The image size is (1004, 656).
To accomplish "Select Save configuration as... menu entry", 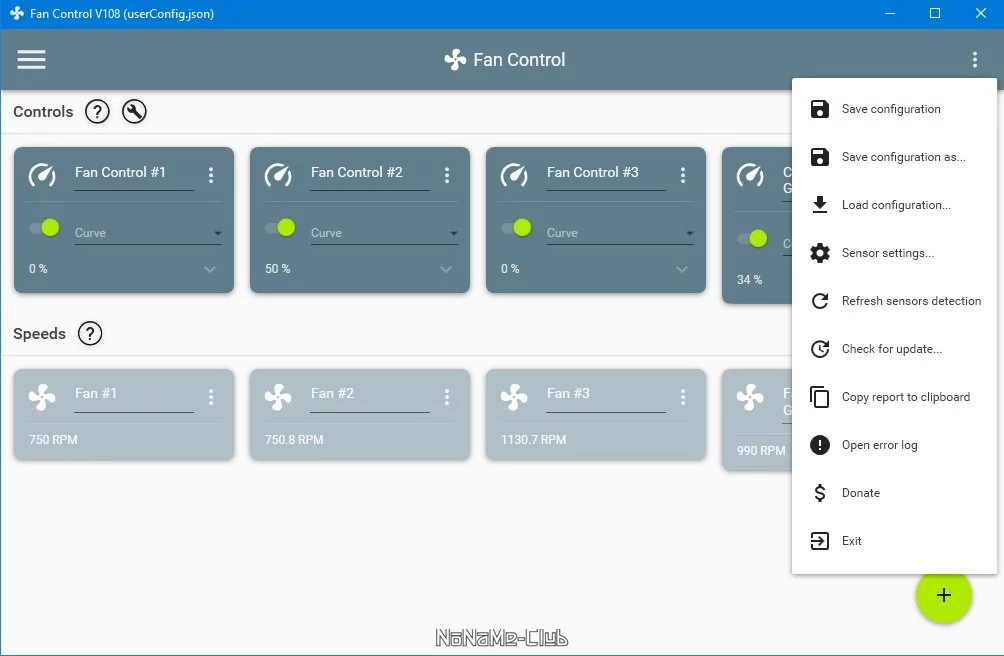I will tap(894, 157).
